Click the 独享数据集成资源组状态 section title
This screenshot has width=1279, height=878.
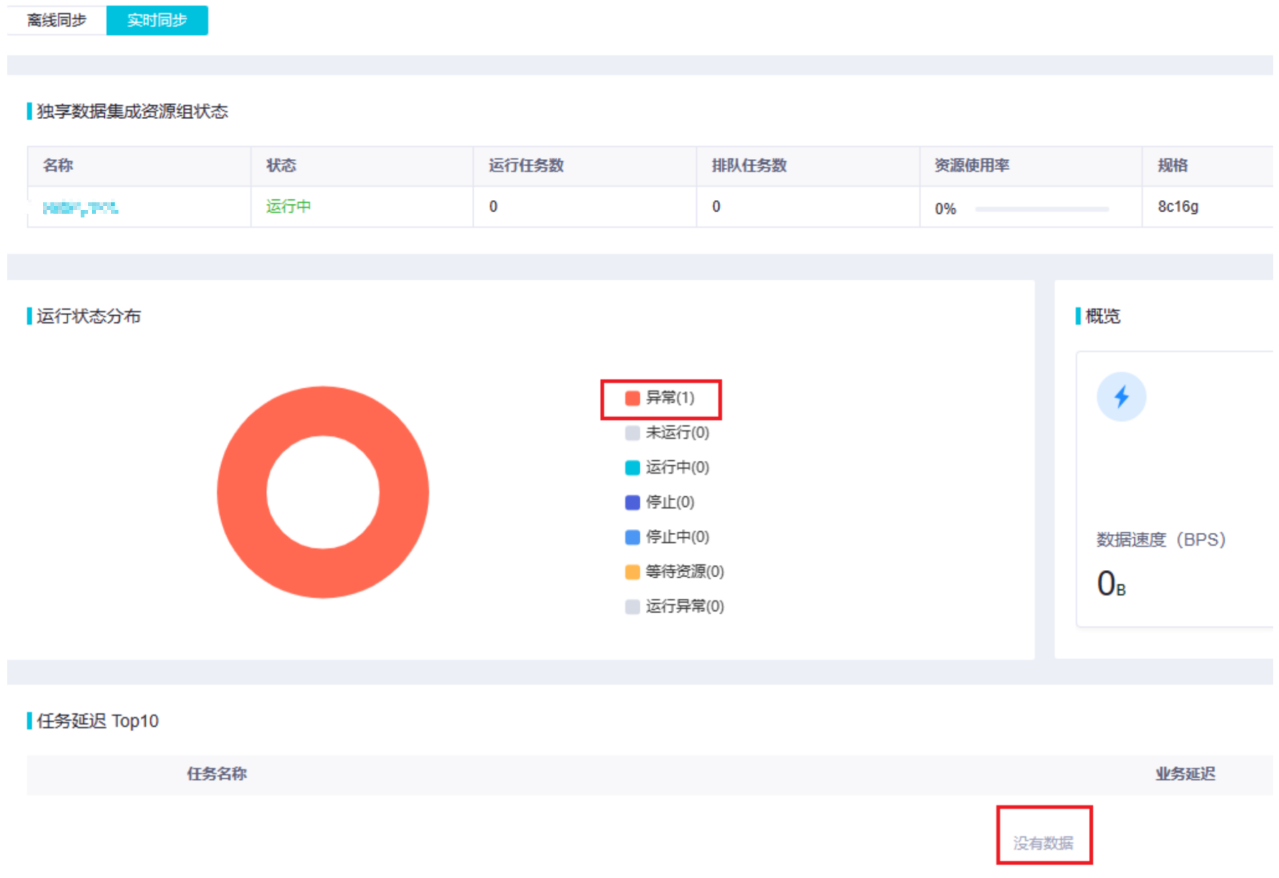133,112
